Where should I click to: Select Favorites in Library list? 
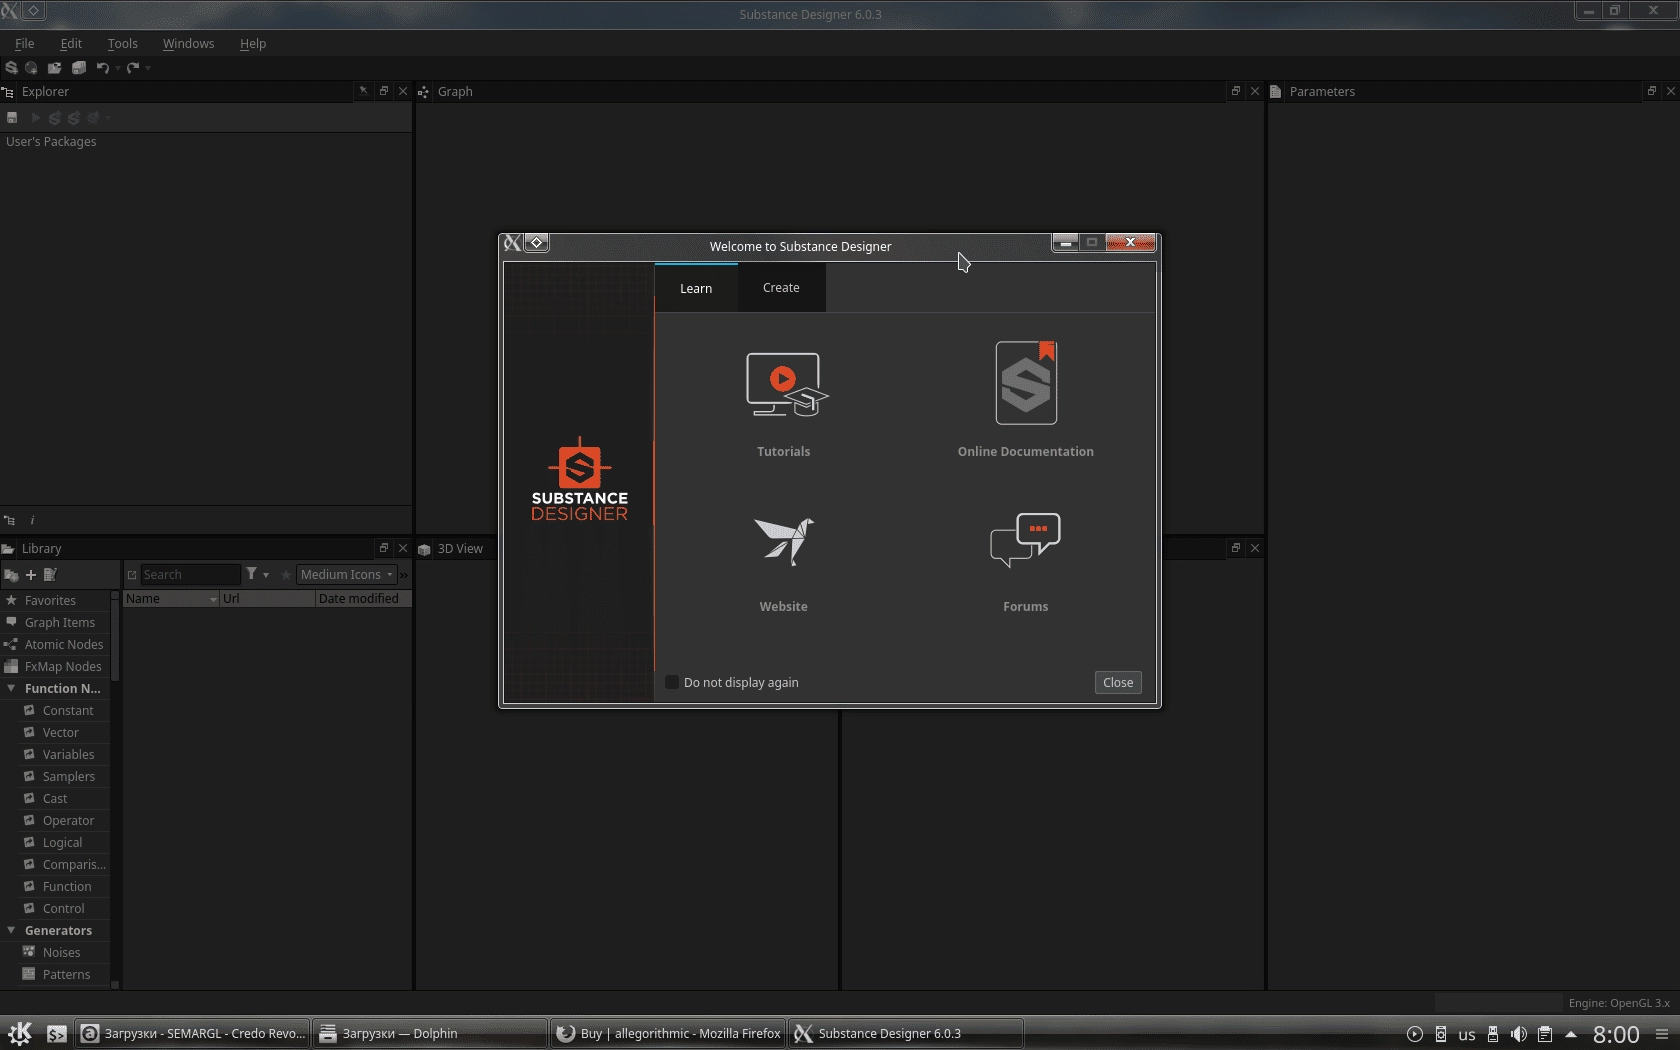tap(55, 600)
